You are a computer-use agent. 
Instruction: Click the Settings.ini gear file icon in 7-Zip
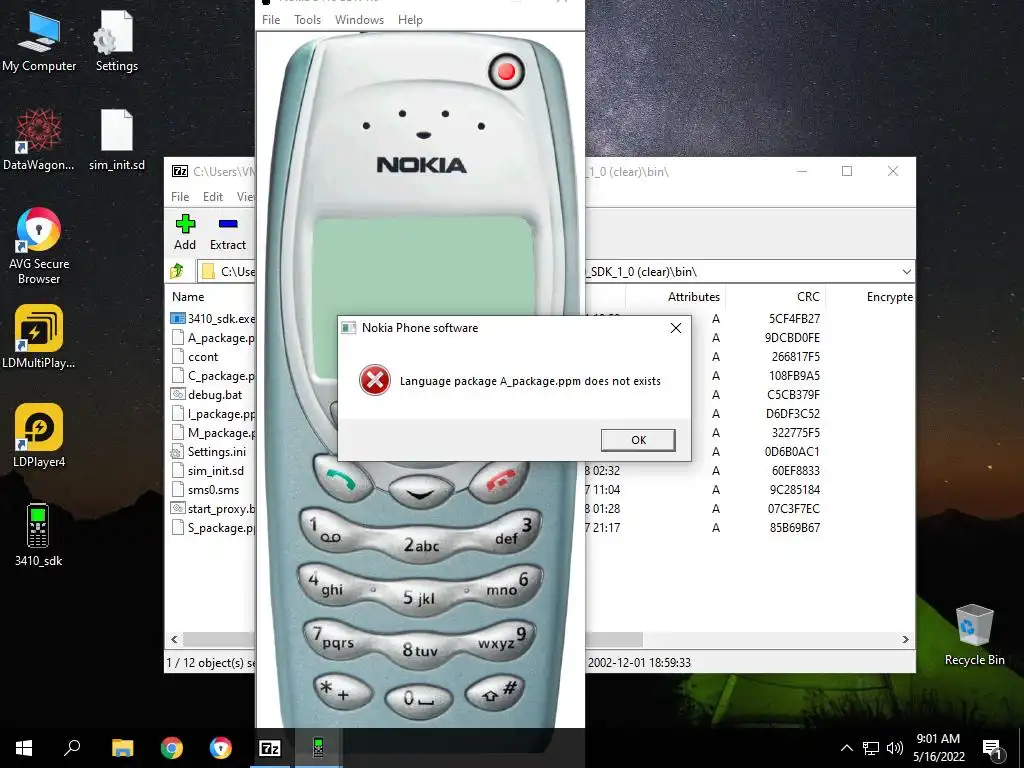point(177,451)
